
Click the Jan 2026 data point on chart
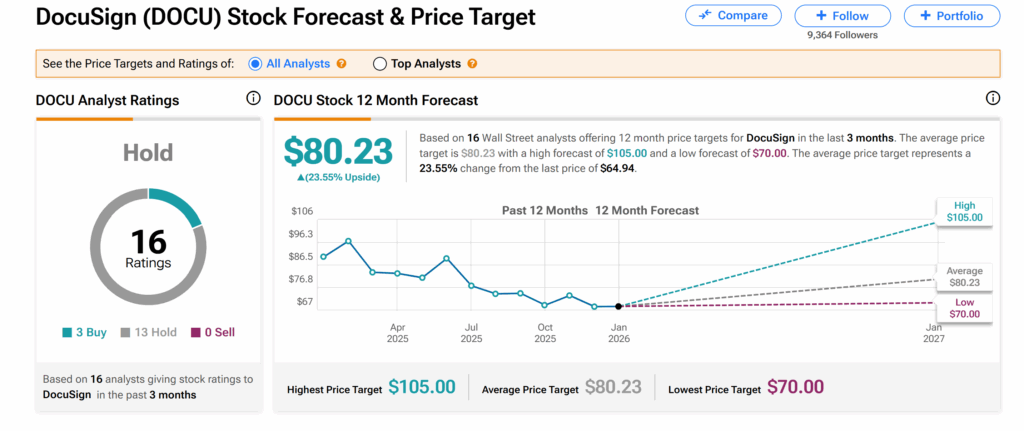619,306
